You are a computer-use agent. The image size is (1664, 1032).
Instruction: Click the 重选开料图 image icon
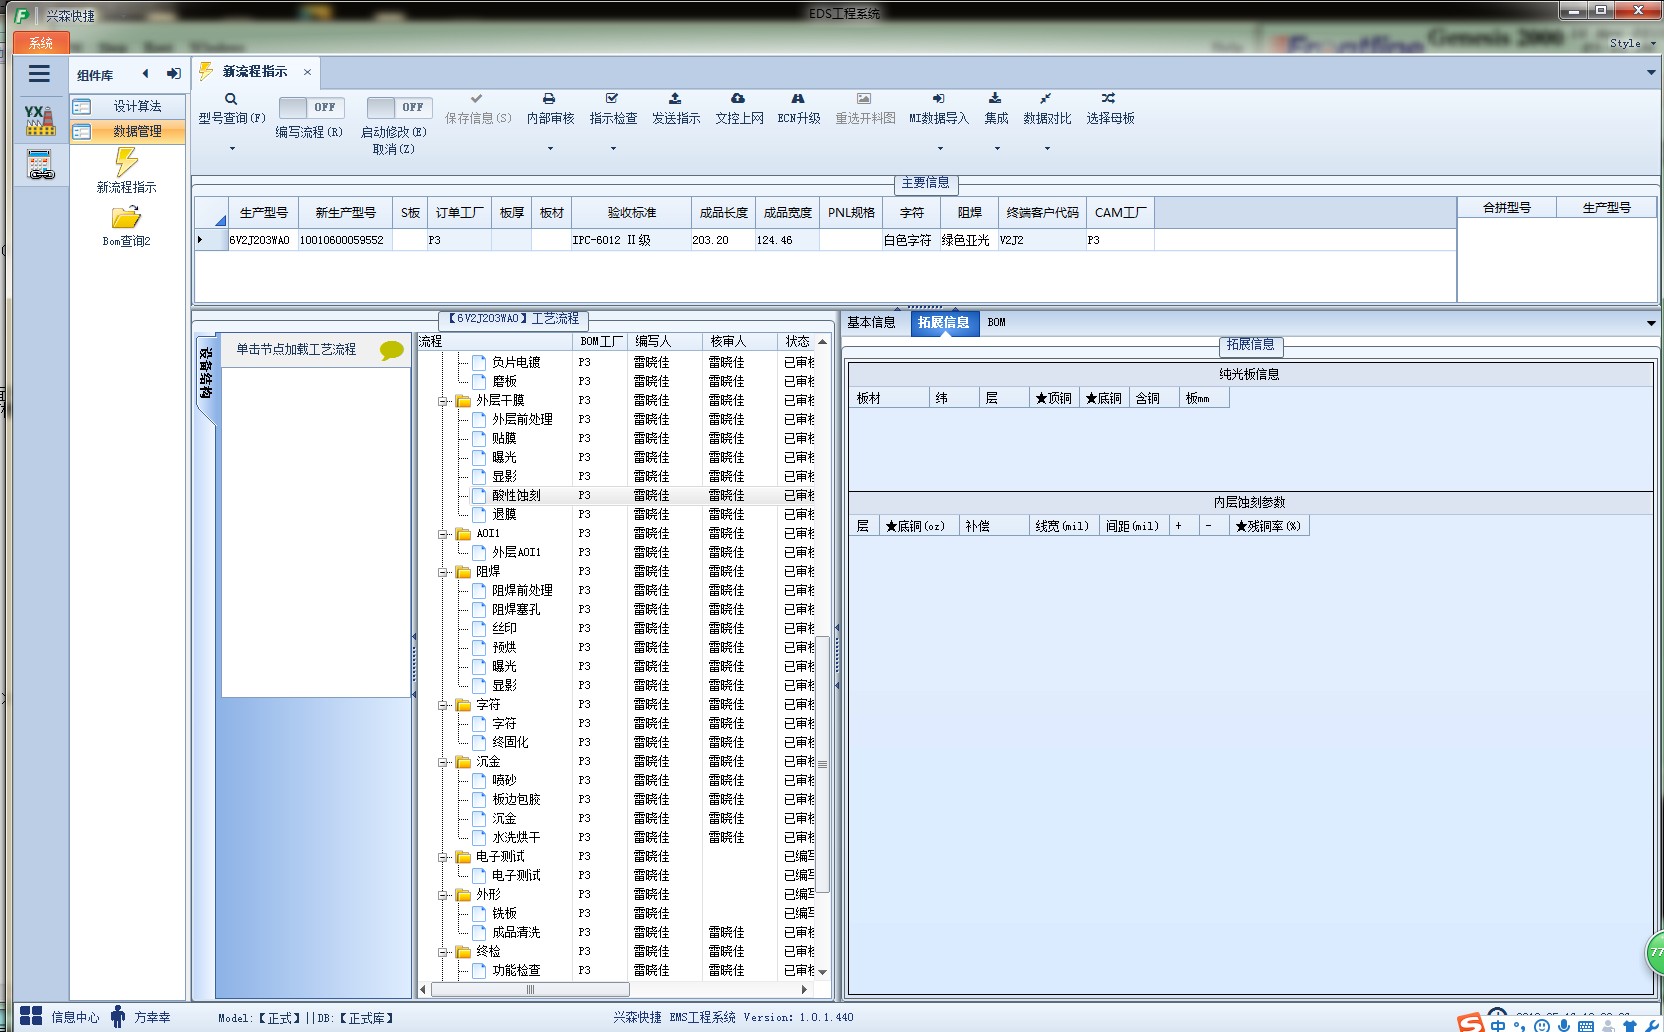point(864,99)
